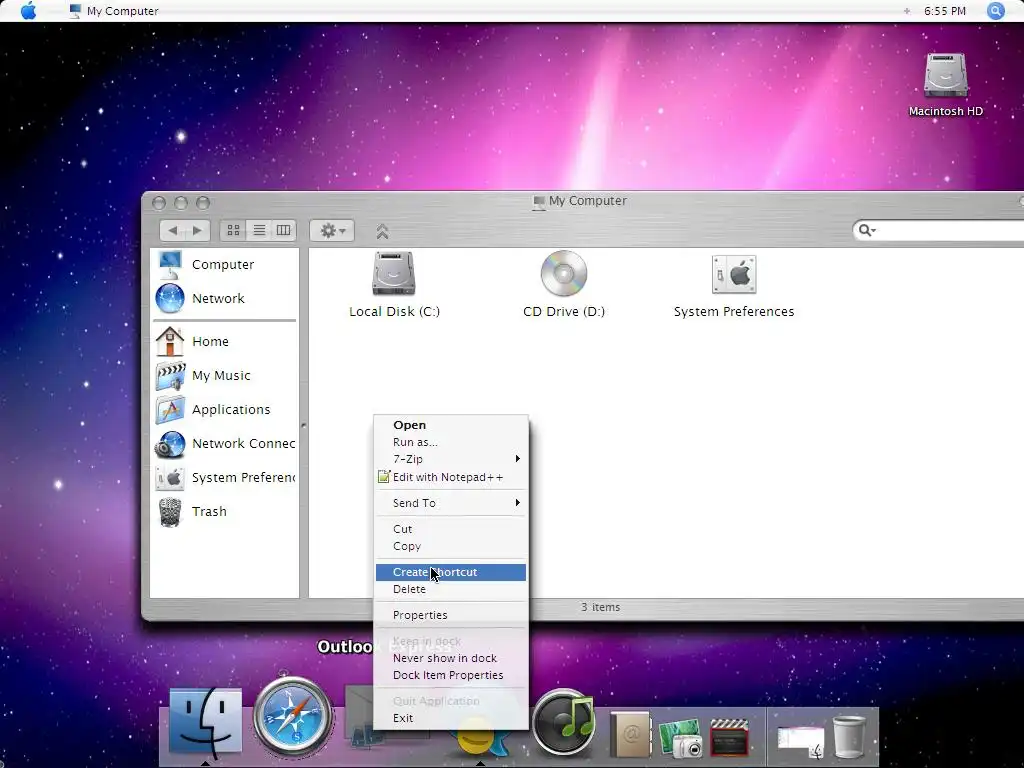Screen dimensions: 1024x768
Task: Click the double chevron up button
Action: [x=382, y=231]
